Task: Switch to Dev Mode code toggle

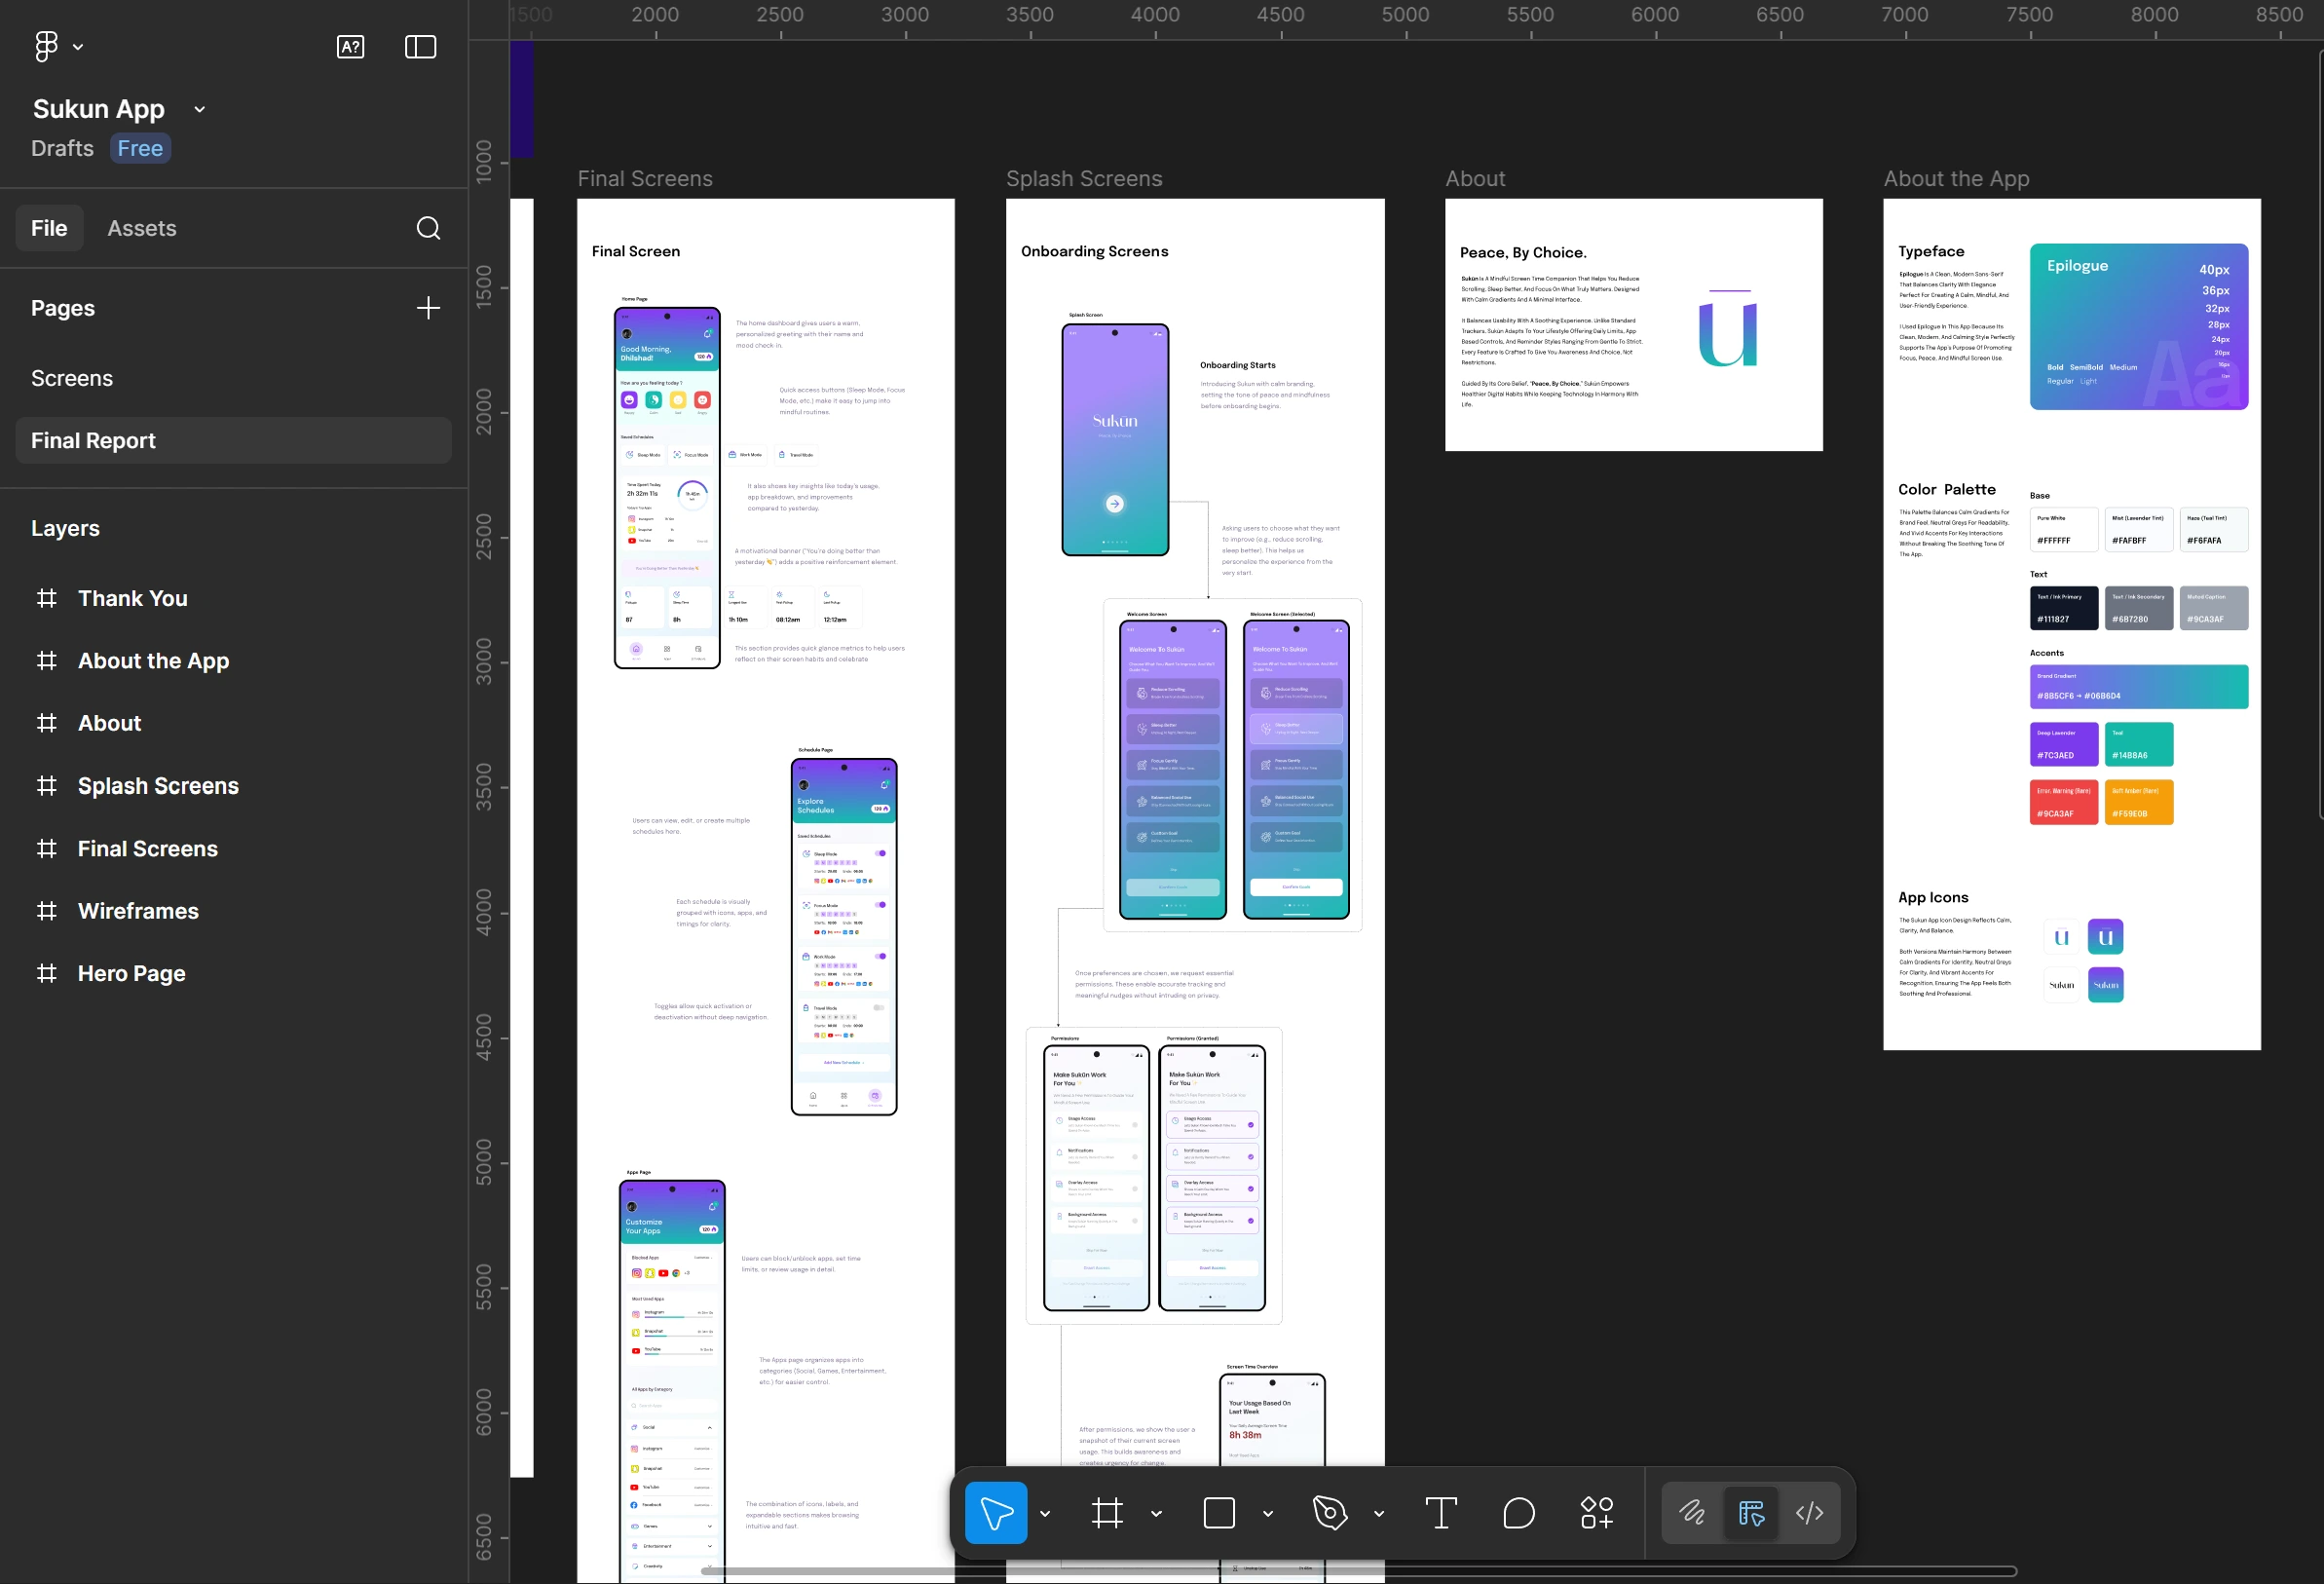Action: coord(1810,1513)
